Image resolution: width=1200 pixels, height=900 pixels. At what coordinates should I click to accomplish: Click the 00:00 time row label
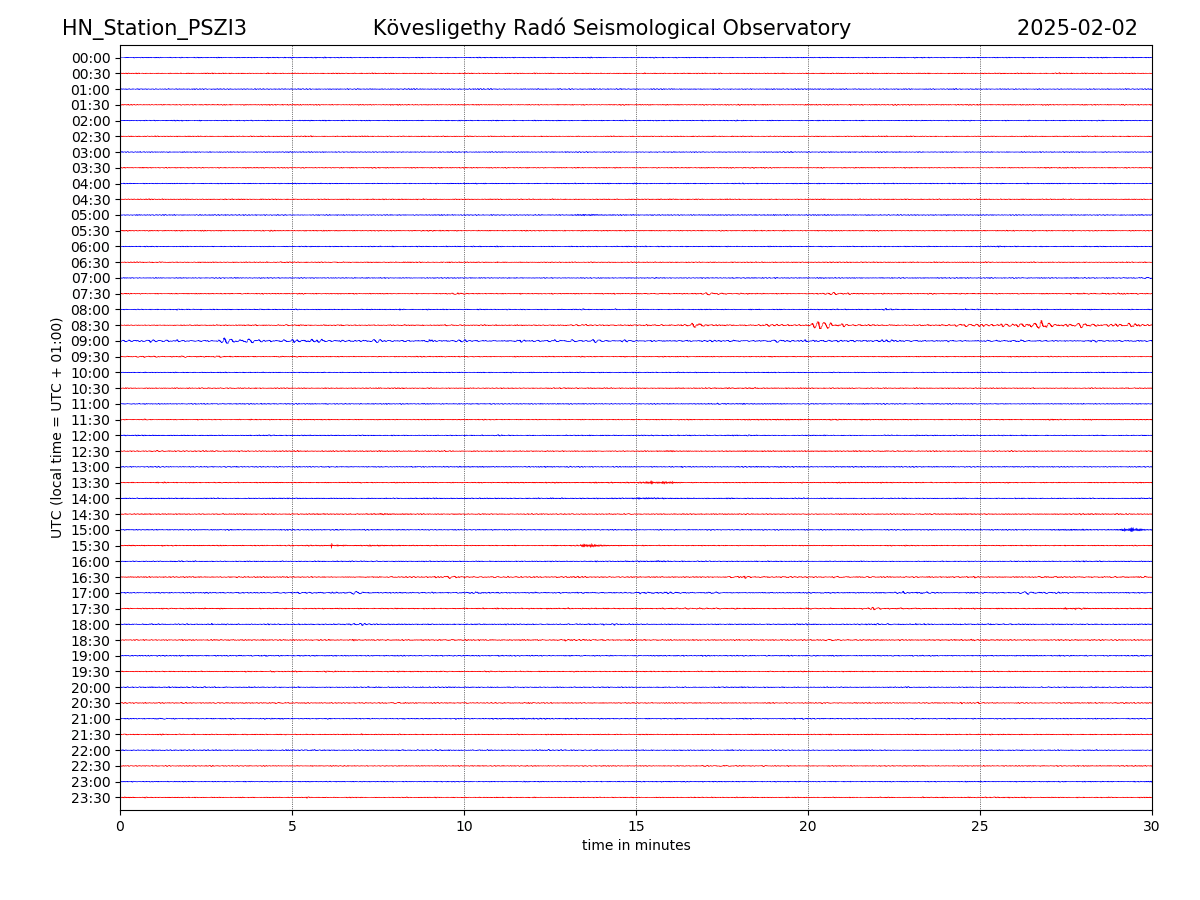tap(90, 58)
